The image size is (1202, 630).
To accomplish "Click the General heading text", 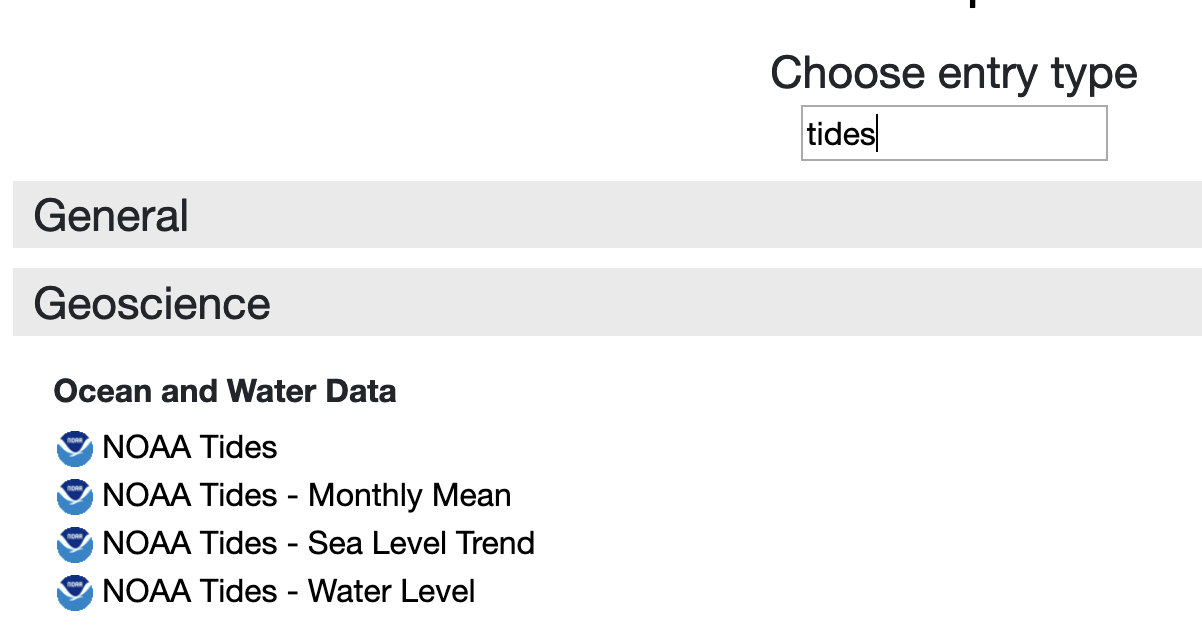I will (x=111, y=216).
